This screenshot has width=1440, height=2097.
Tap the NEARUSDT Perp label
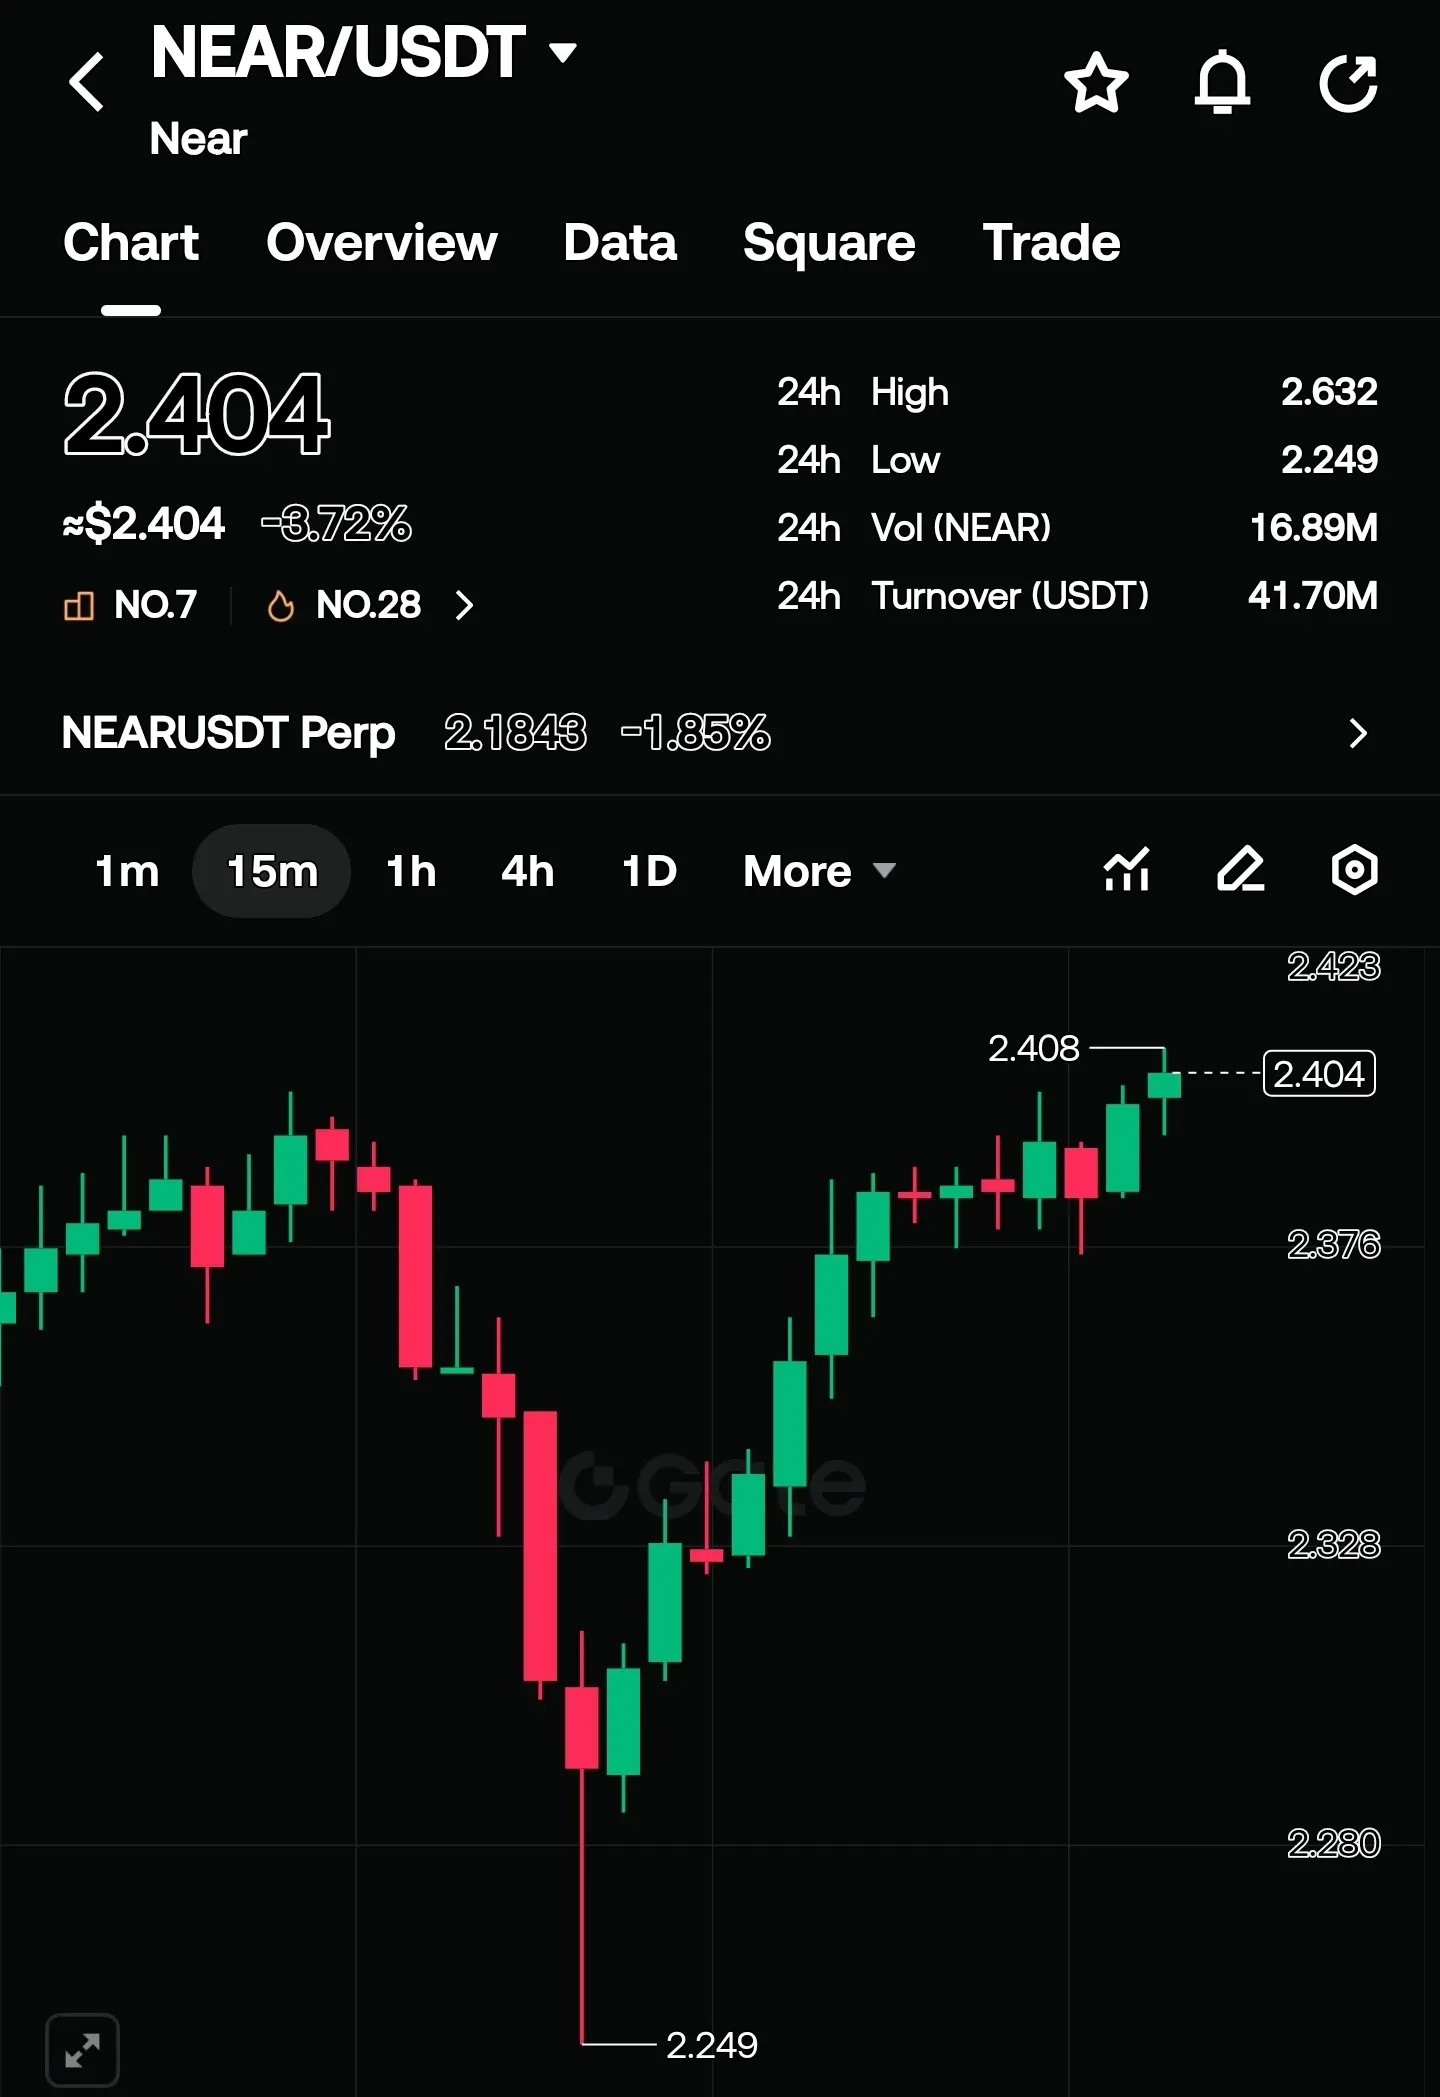(228, 733)
